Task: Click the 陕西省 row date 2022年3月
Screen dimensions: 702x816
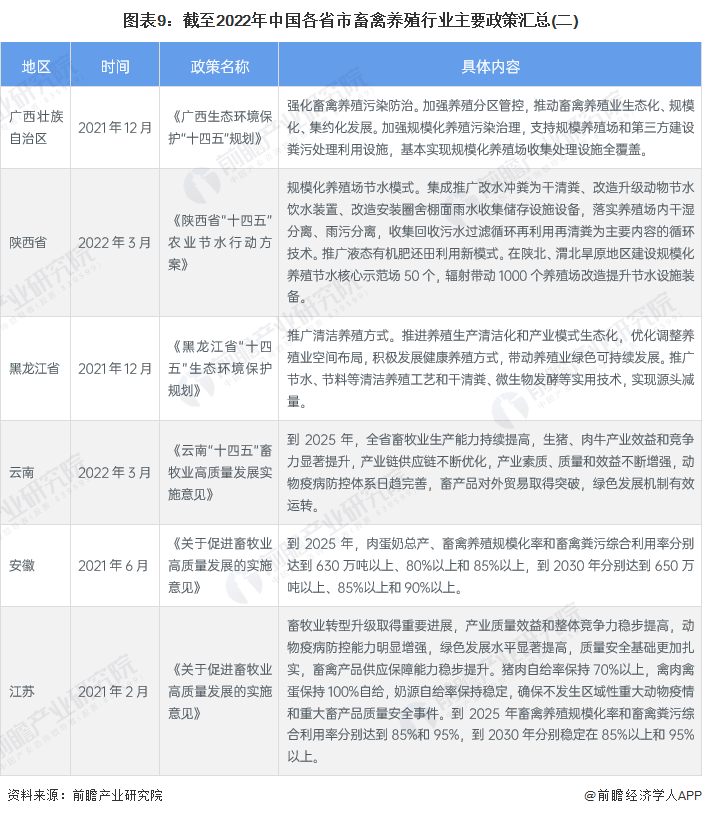Action: click(115, 241)
